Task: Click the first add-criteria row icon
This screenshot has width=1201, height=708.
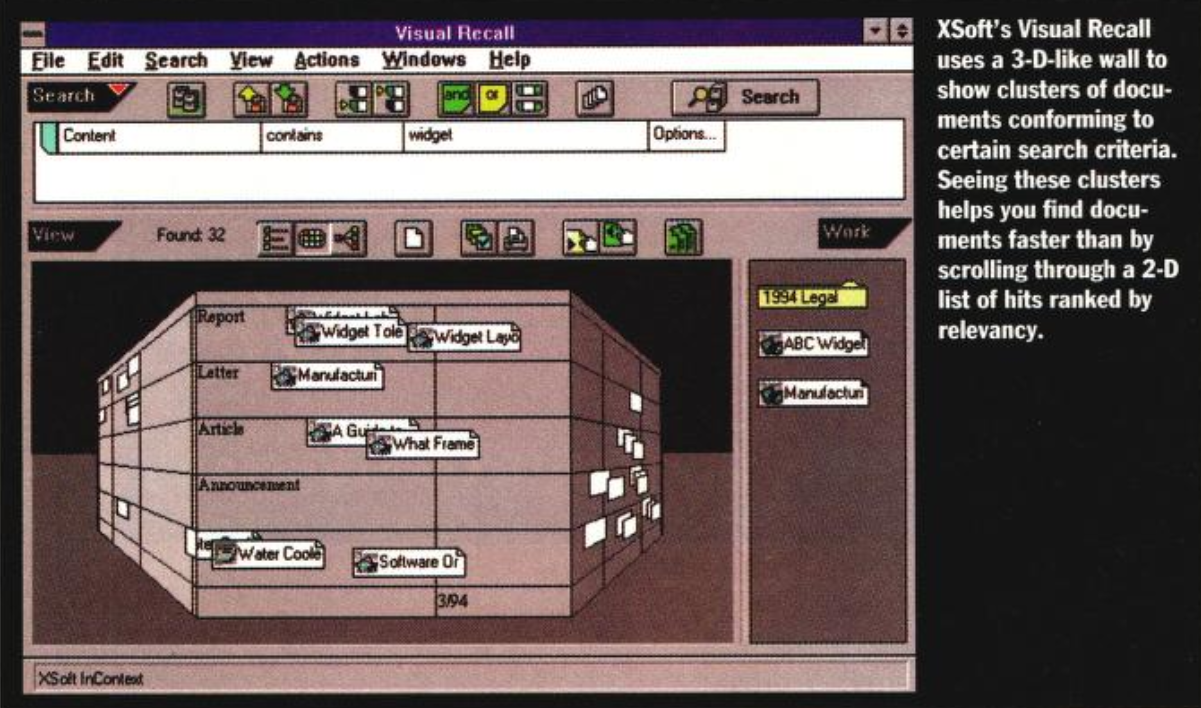Action: (x=351, y=98)
